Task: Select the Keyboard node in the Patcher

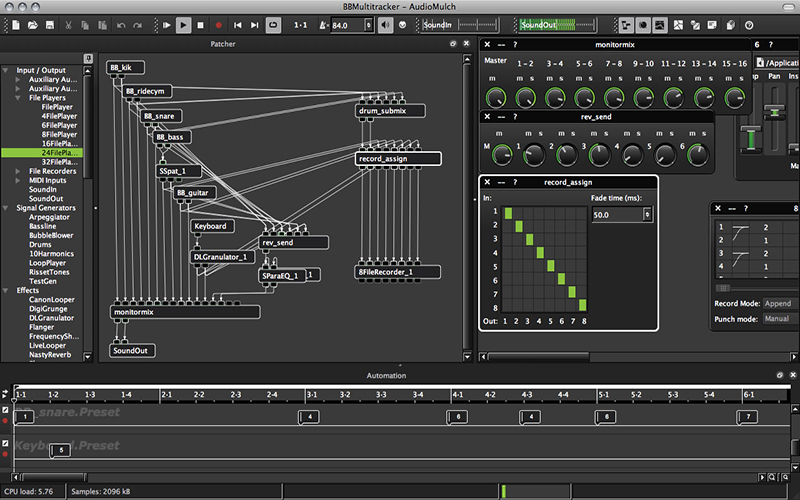Action: click(x=213, y=226)
